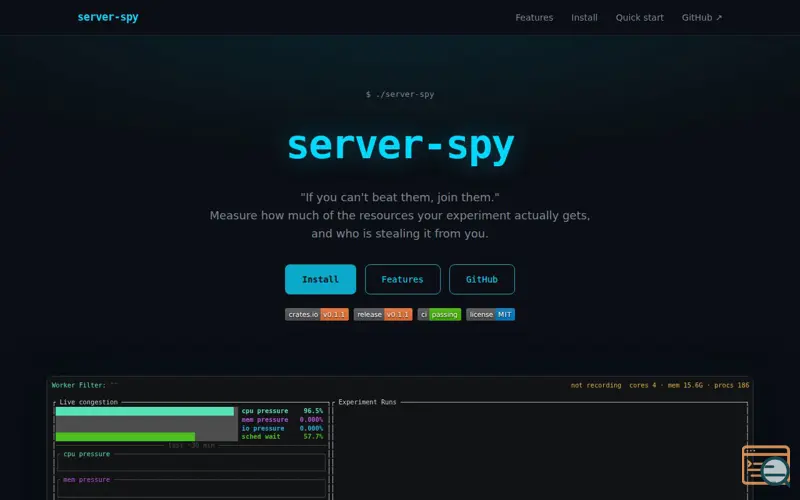Image resolution: width=800 pixels, height=500 pixels.
Task: Click the 'mem 15.6G' status text
Action: point(685,385)
